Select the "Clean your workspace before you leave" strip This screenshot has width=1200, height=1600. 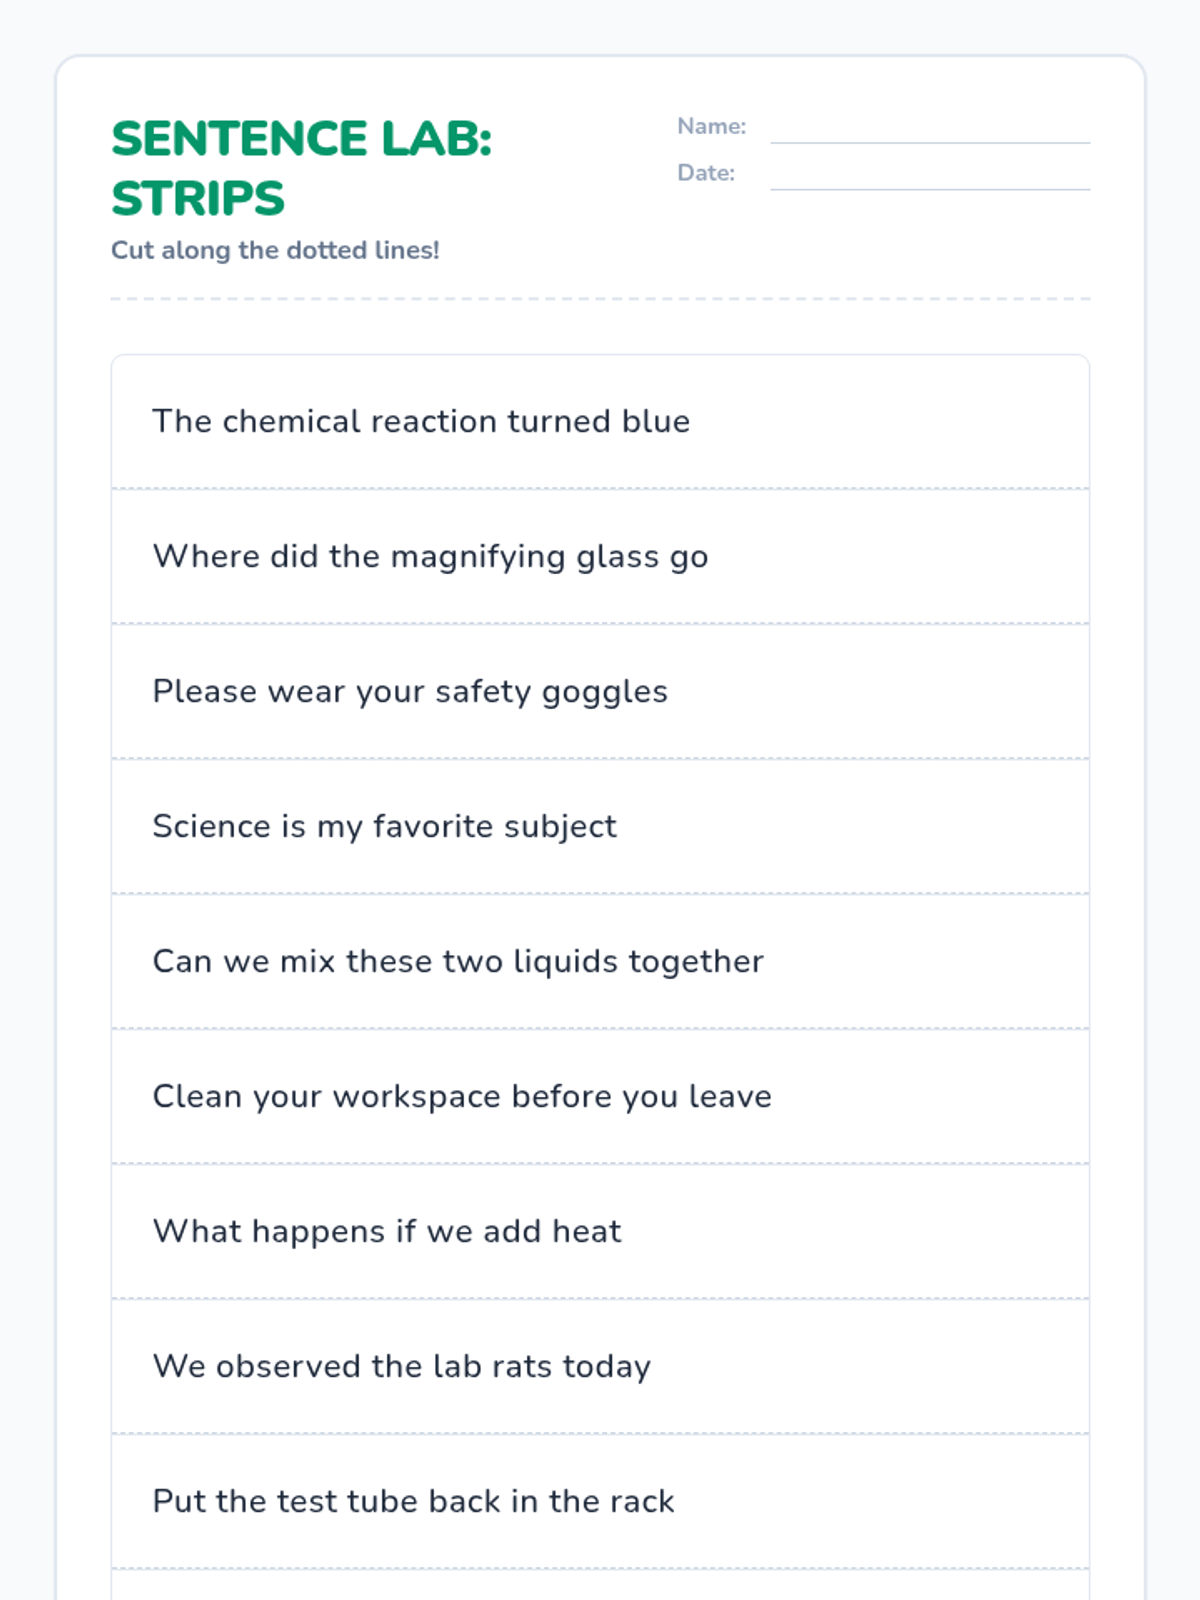coord(600,1097)
